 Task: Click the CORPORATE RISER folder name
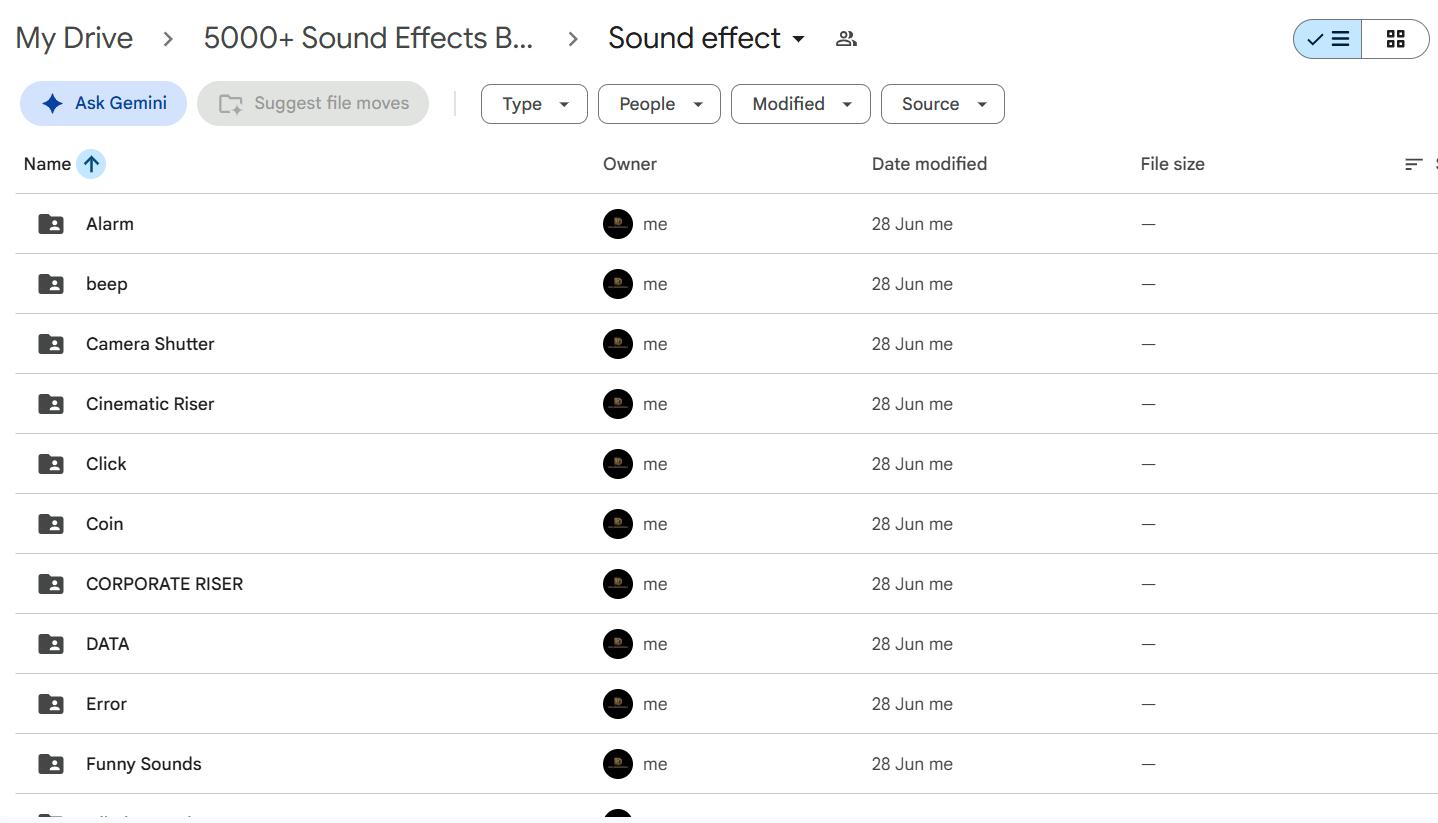click(165, 584)
